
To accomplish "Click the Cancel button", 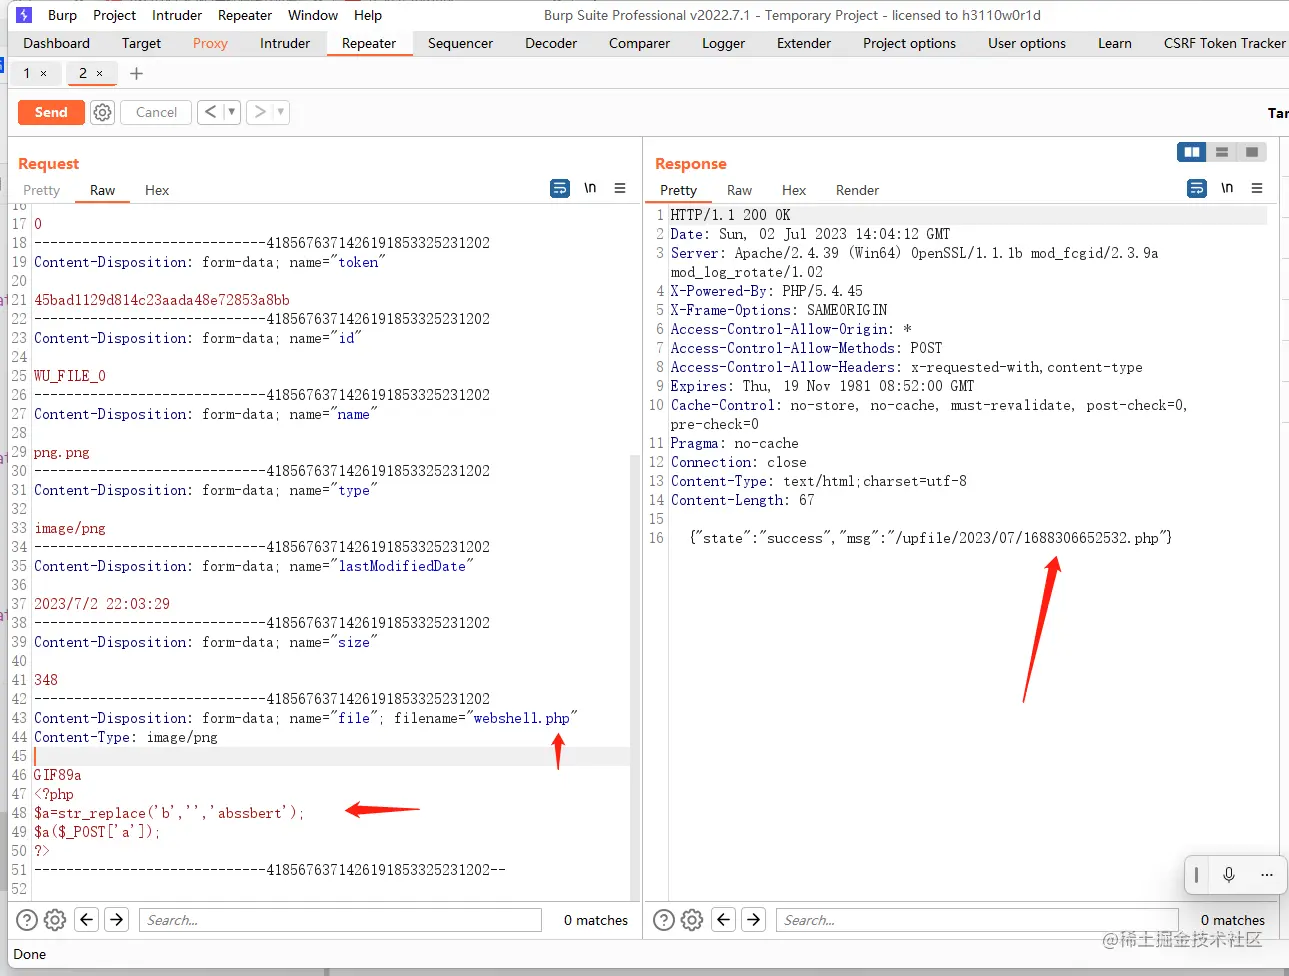I will coord(156,112).
